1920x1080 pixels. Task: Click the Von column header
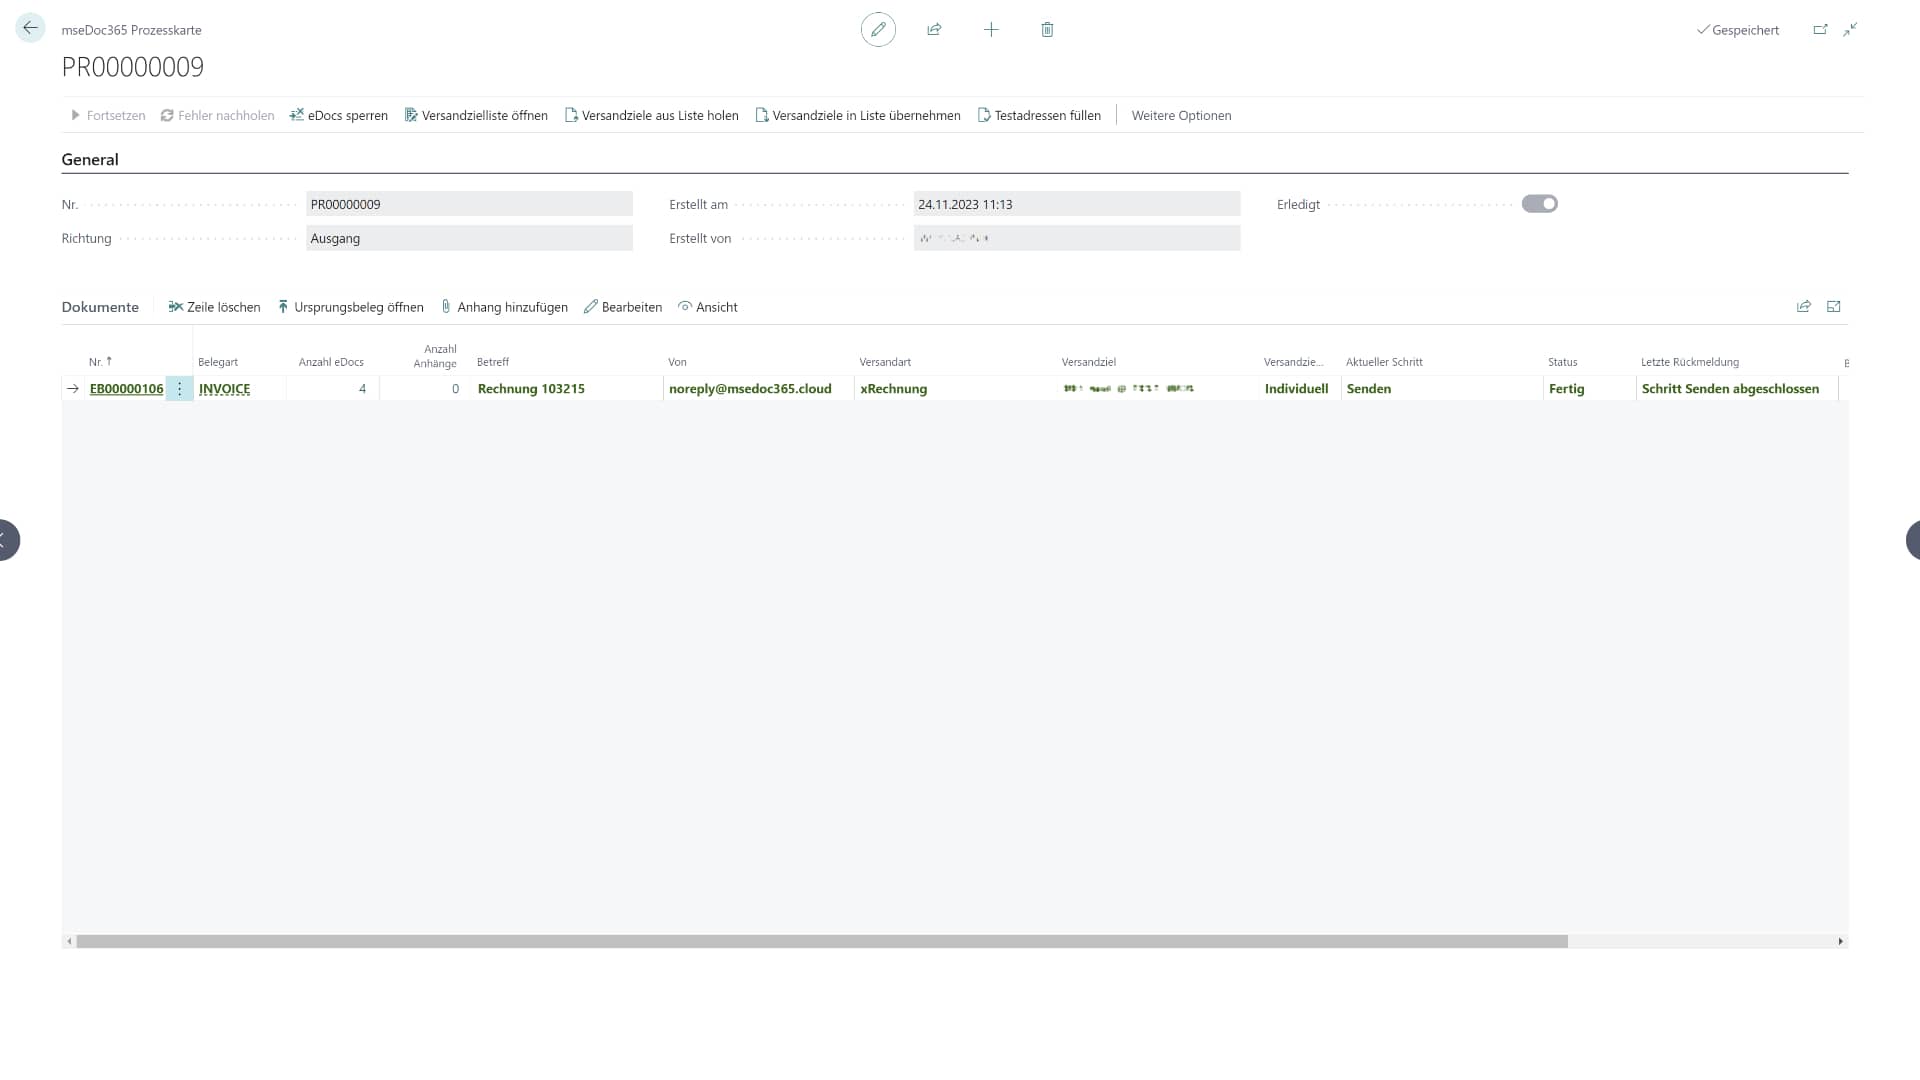tap(677, 362)
